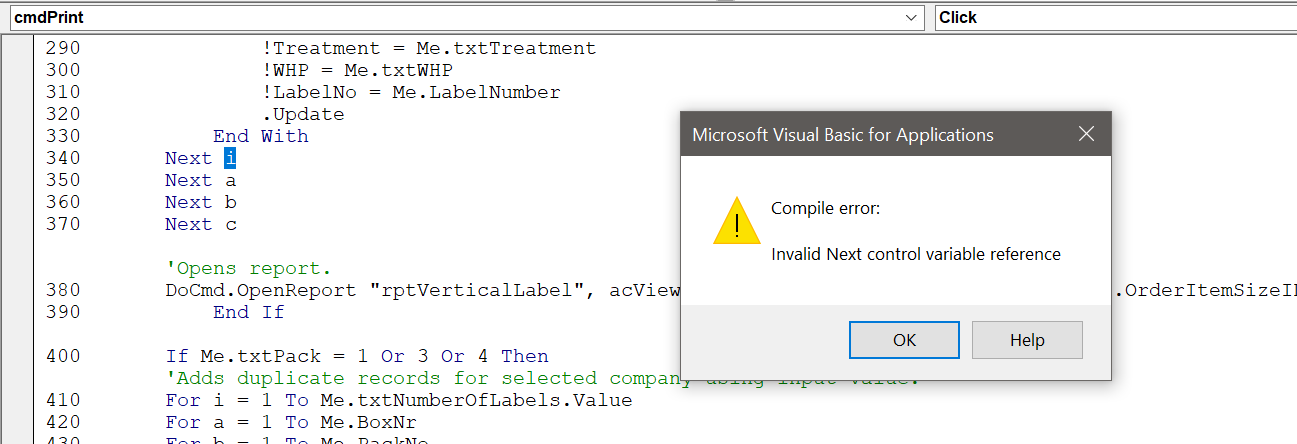Click the 'Opens report. comment line
The height and width of the screenshot is (444, 1297).
click(x=248, y=268)
